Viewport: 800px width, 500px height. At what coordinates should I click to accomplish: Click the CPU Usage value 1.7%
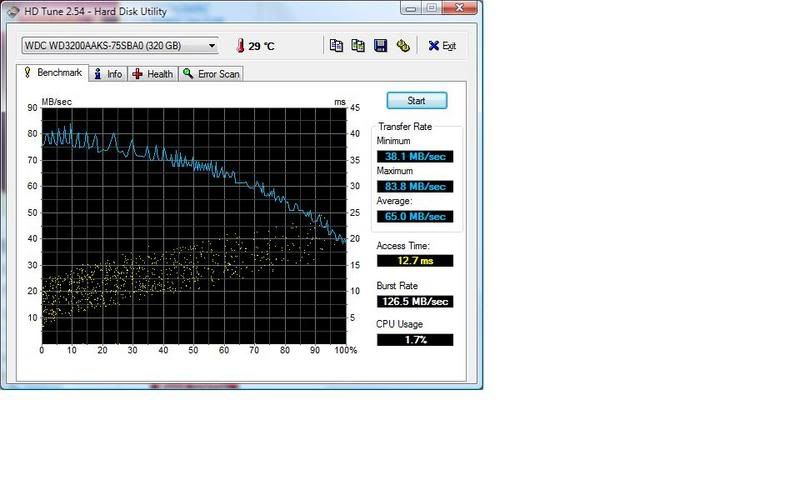pos(415,340)
